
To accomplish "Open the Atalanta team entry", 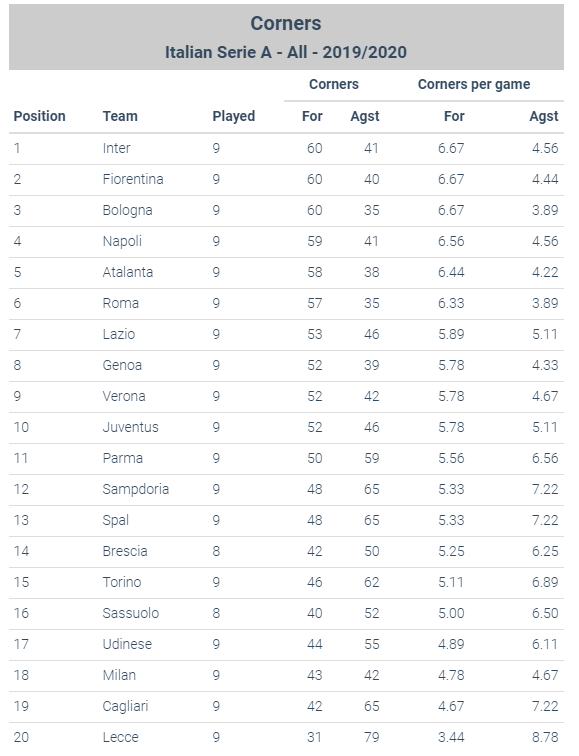I will (x=127, y=272).
